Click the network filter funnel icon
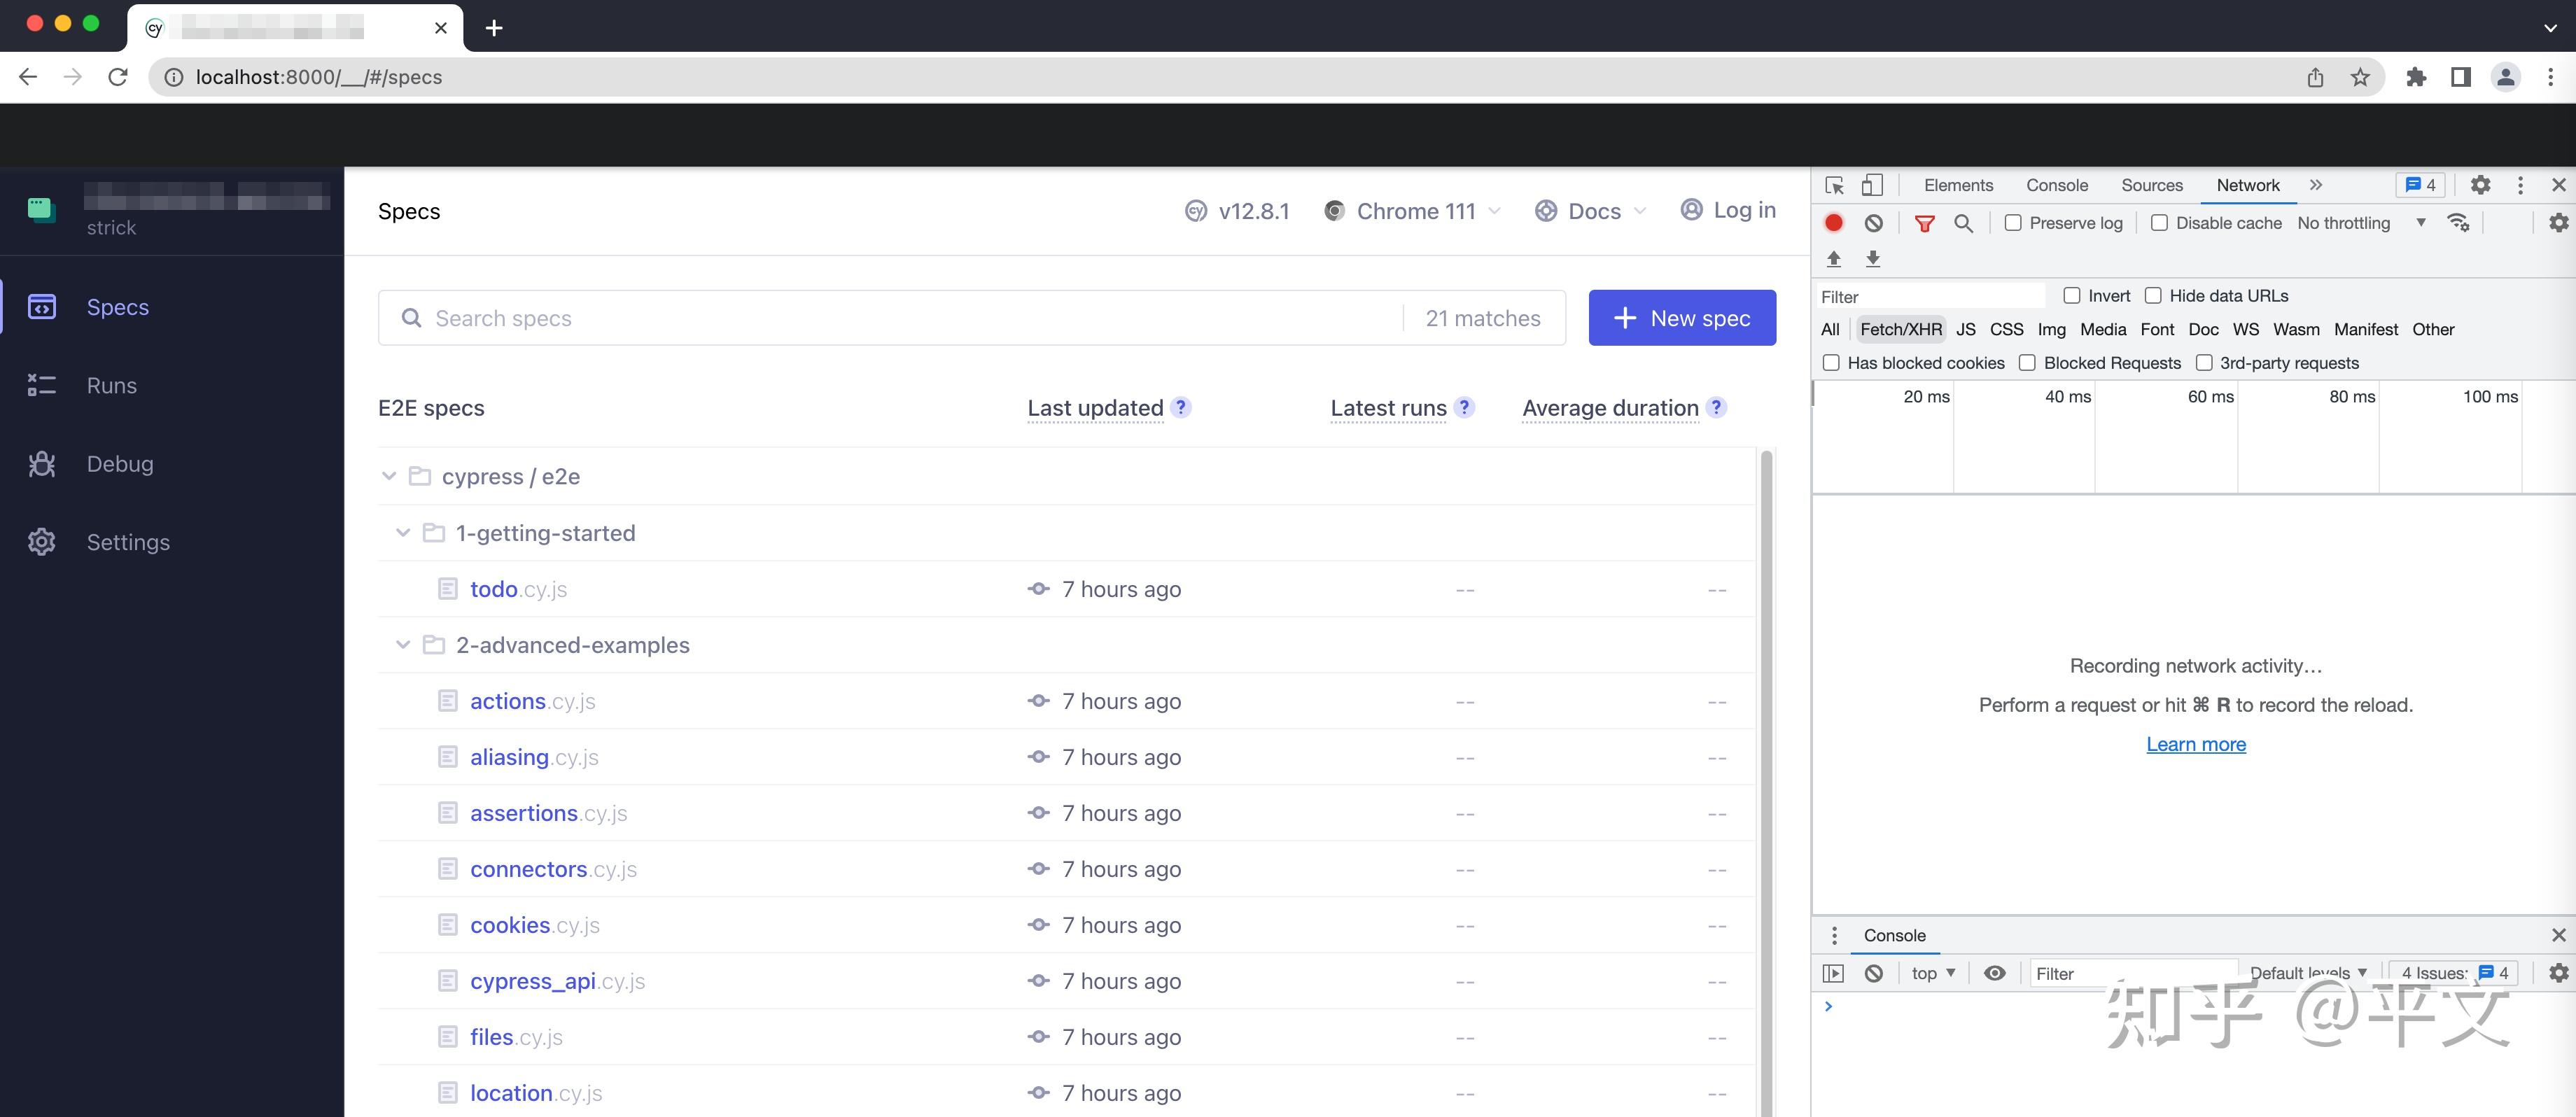 1924,223
